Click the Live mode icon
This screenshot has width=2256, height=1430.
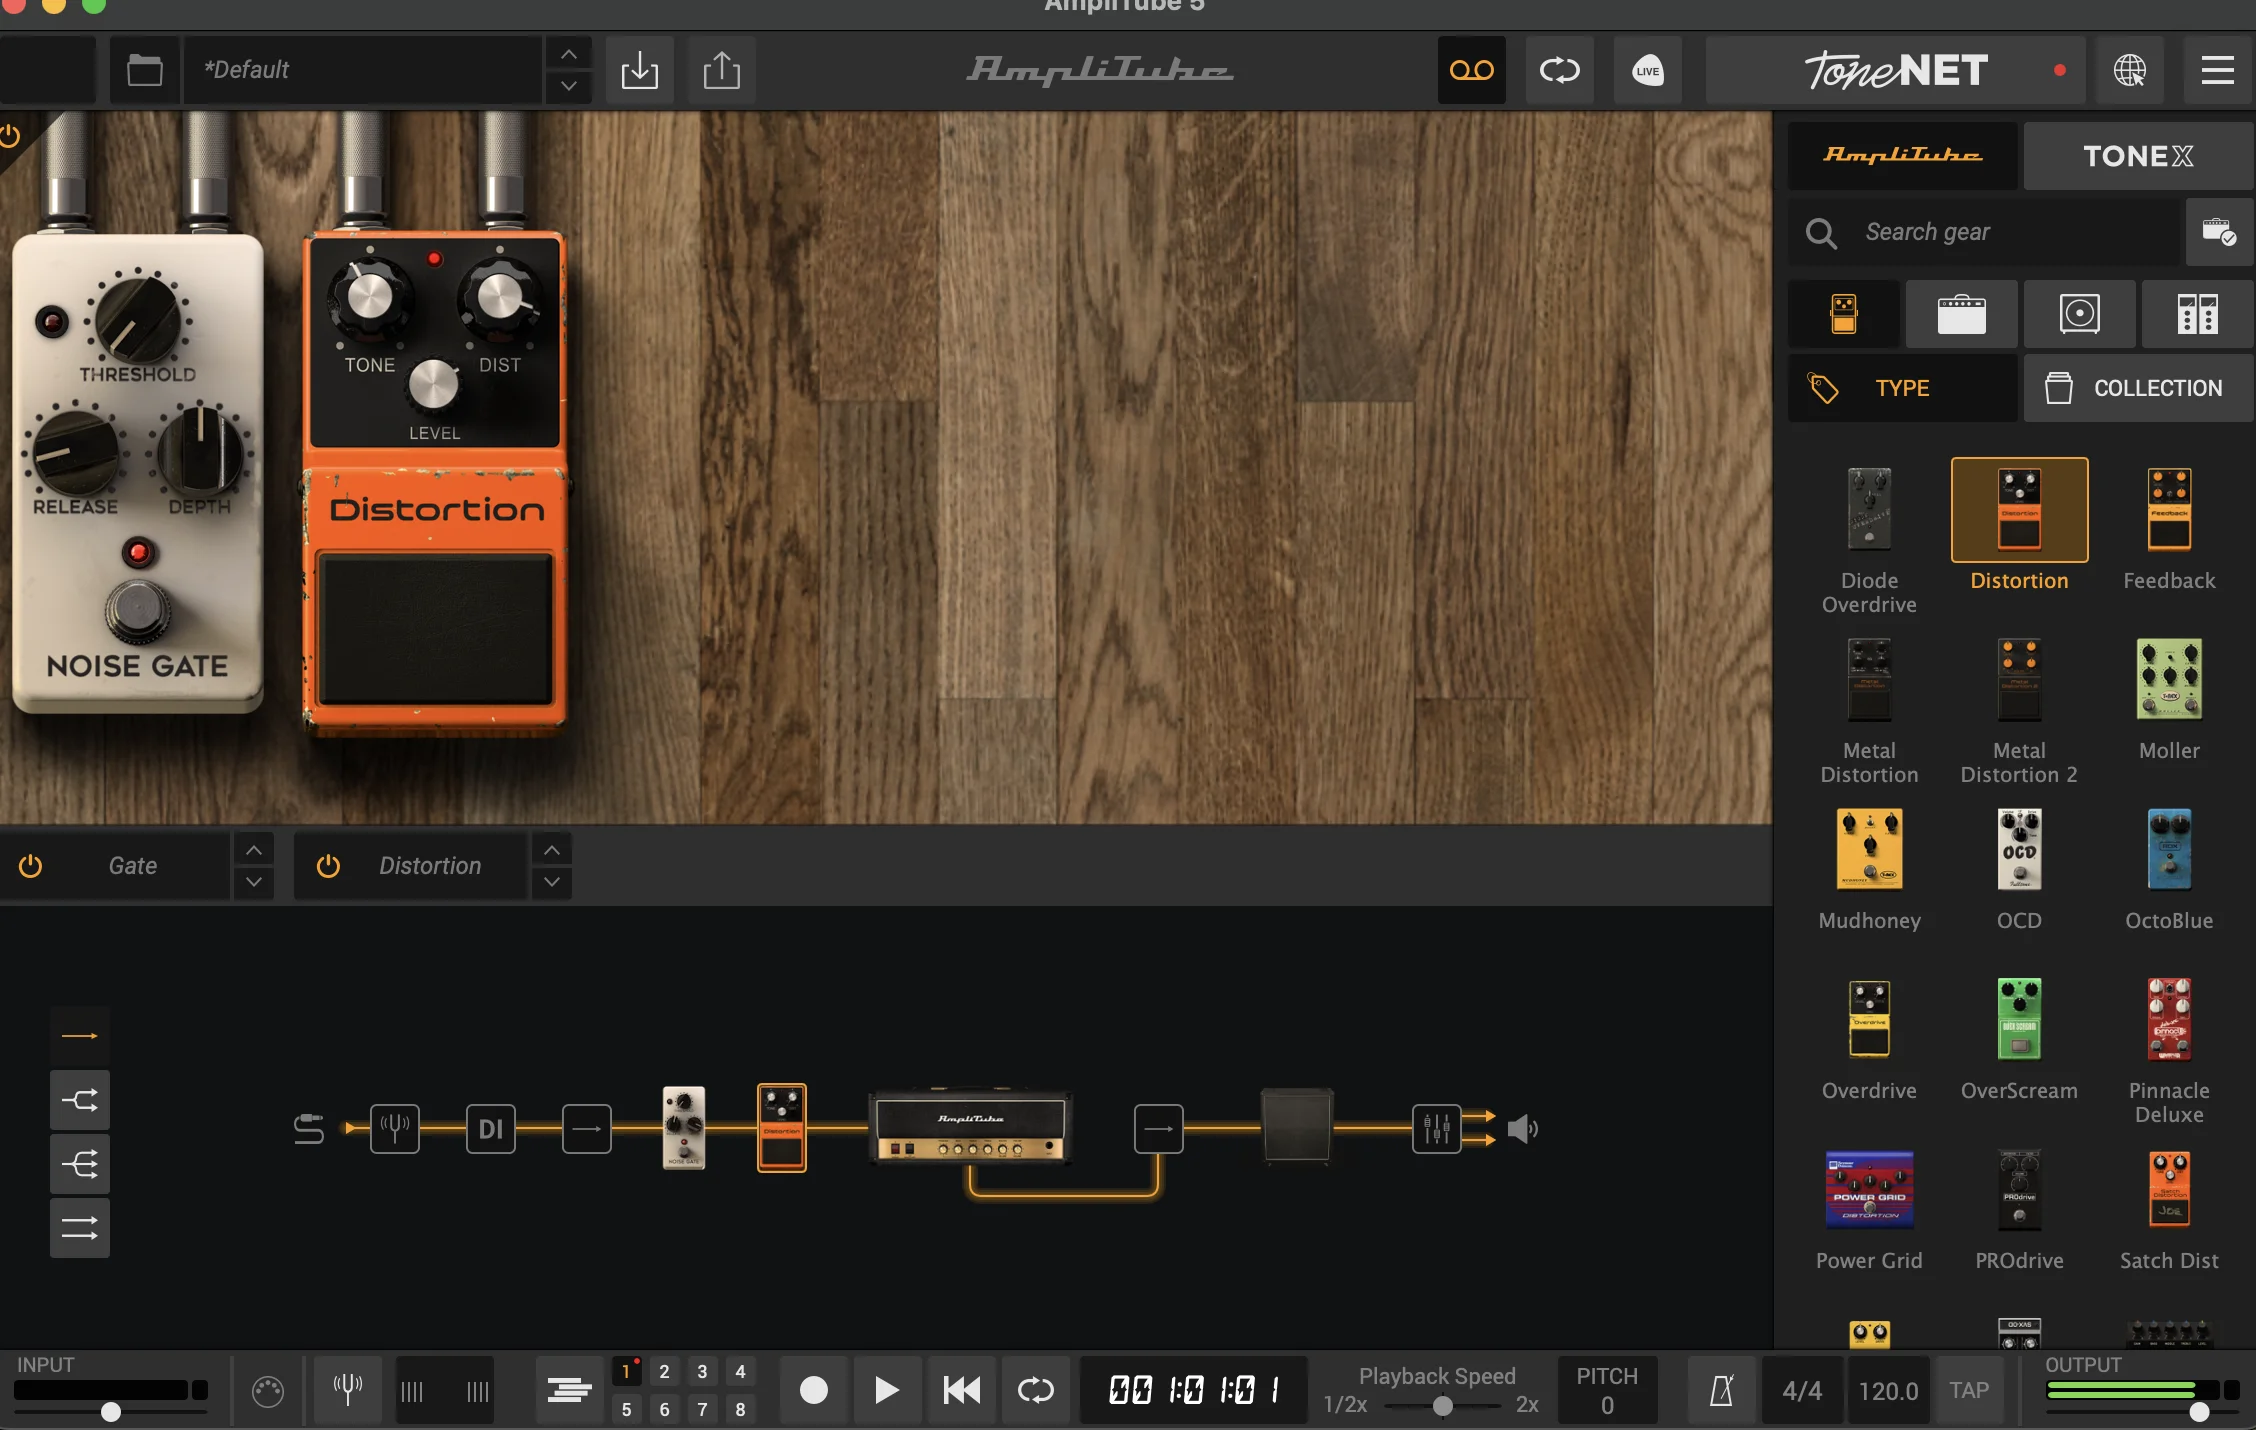pos(1647,70)
